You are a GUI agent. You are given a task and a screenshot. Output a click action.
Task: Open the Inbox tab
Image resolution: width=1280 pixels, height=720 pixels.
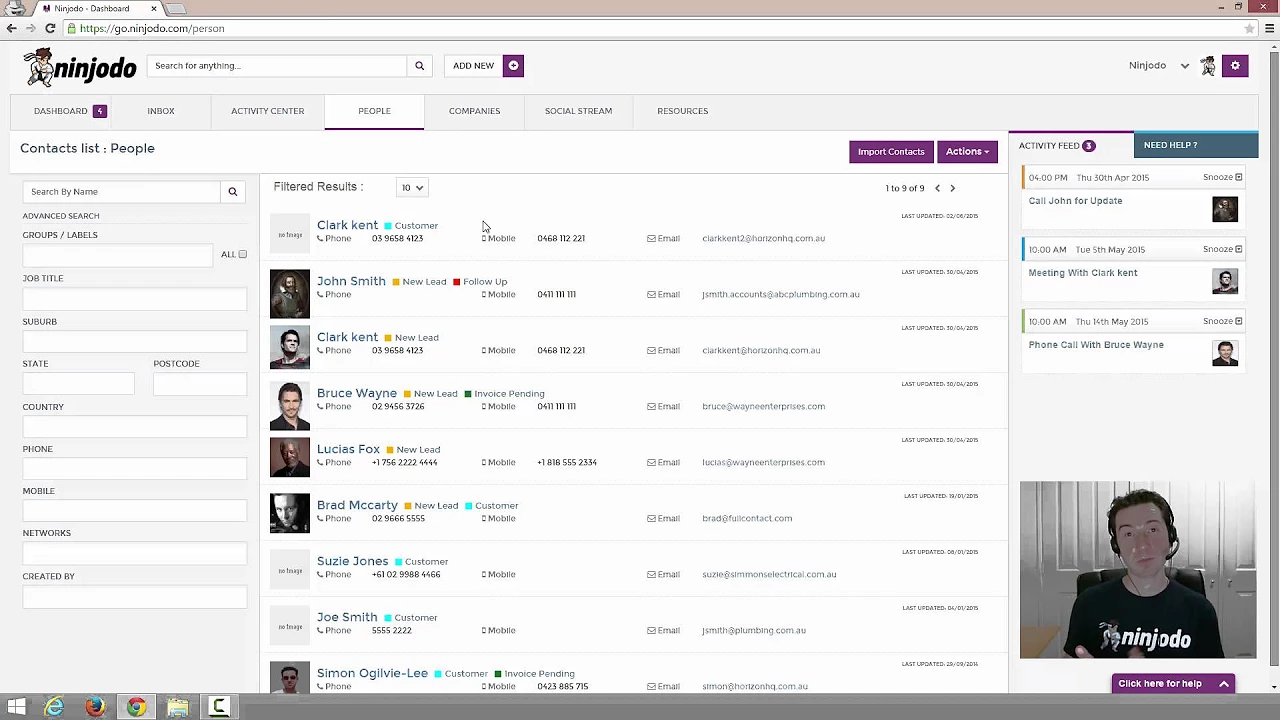coord(161,111)
